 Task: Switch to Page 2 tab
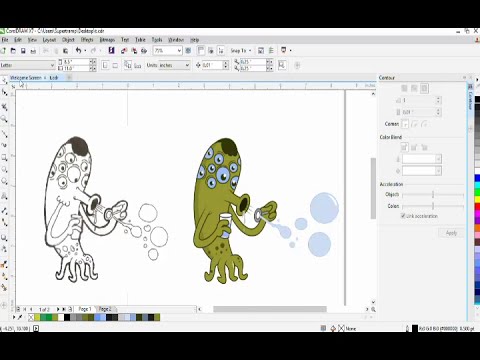105,309
